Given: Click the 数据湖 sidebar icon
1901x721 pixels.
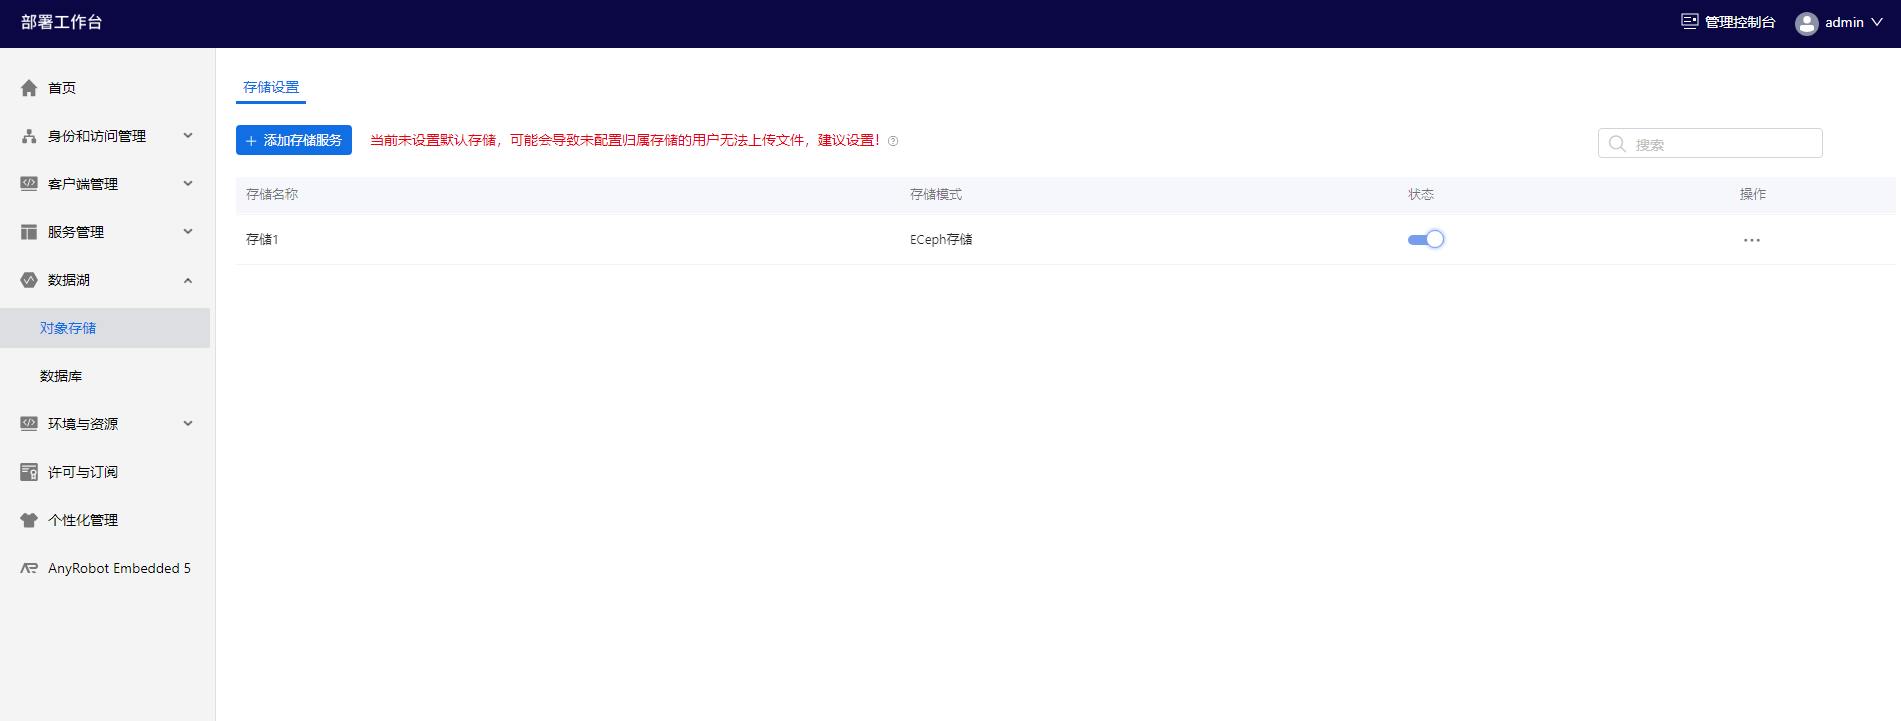Looking at the screenshot, I should click(x=29, y=280).
